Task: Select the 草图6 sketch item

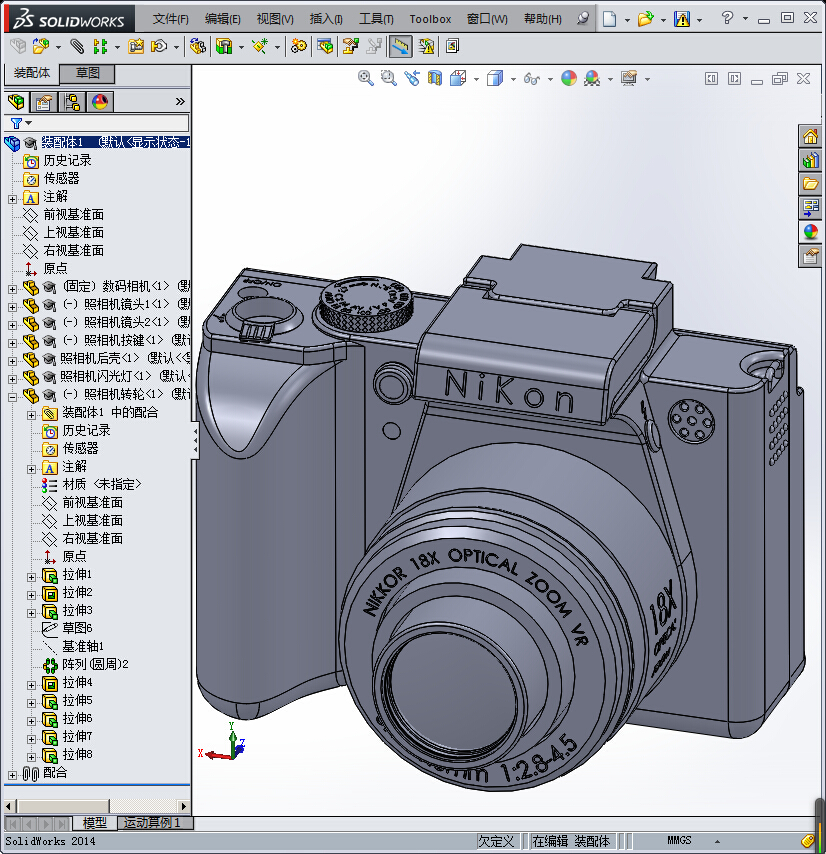Action: [x=77, y=628]
